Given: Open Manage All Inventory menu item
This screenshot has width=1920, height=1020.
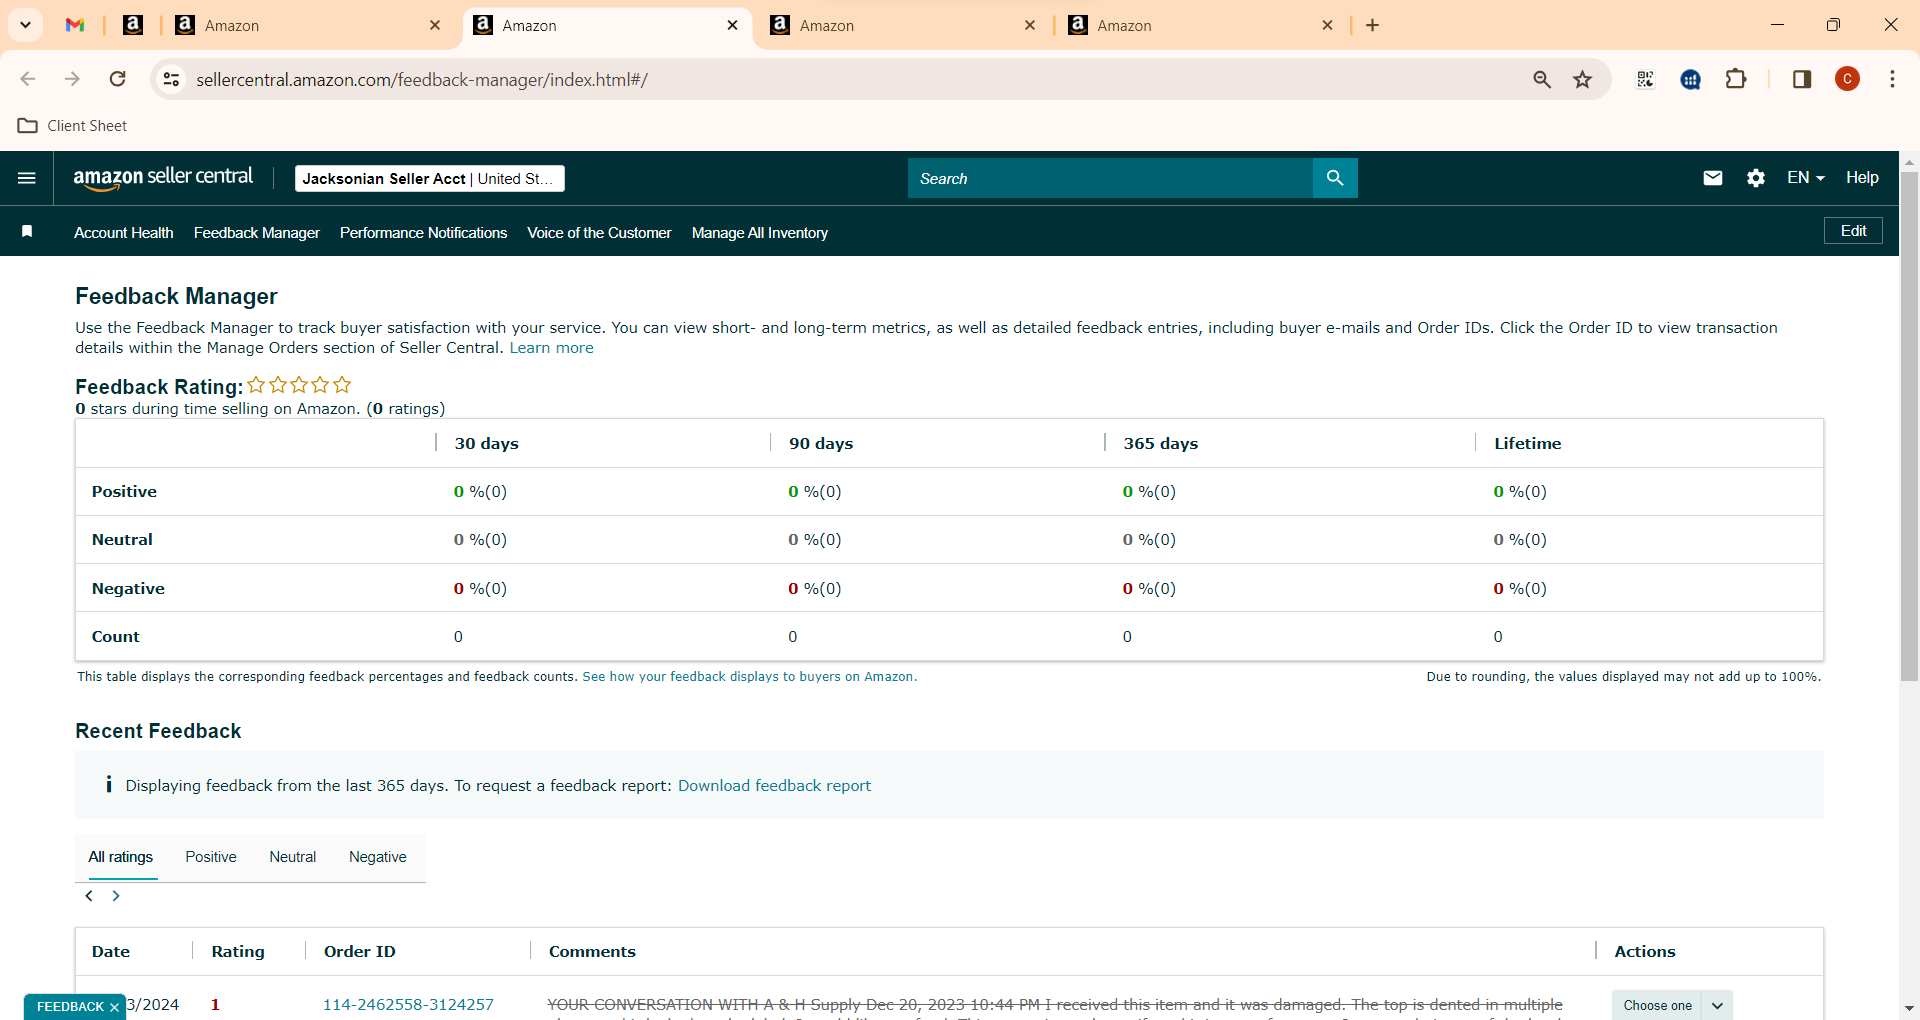Looking at the screenshot, I should 760,232.
